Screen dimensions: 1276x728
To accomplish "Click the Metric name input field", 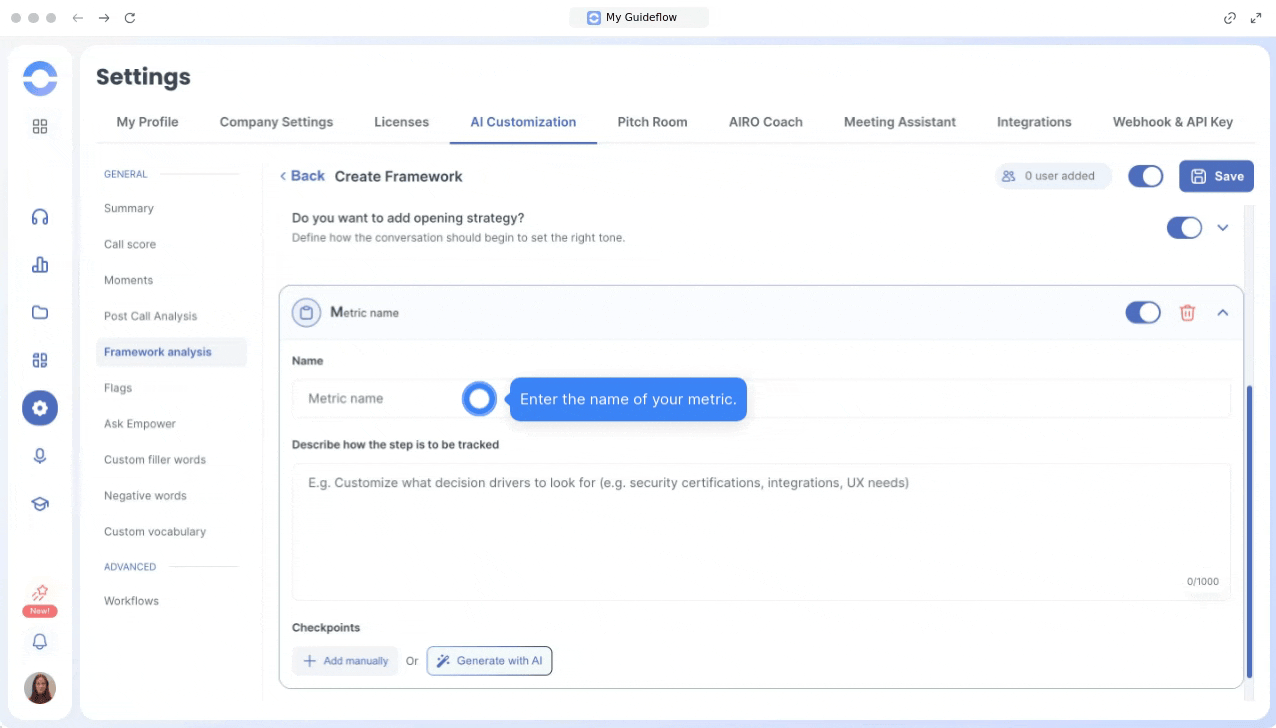I will pos(380,398).
